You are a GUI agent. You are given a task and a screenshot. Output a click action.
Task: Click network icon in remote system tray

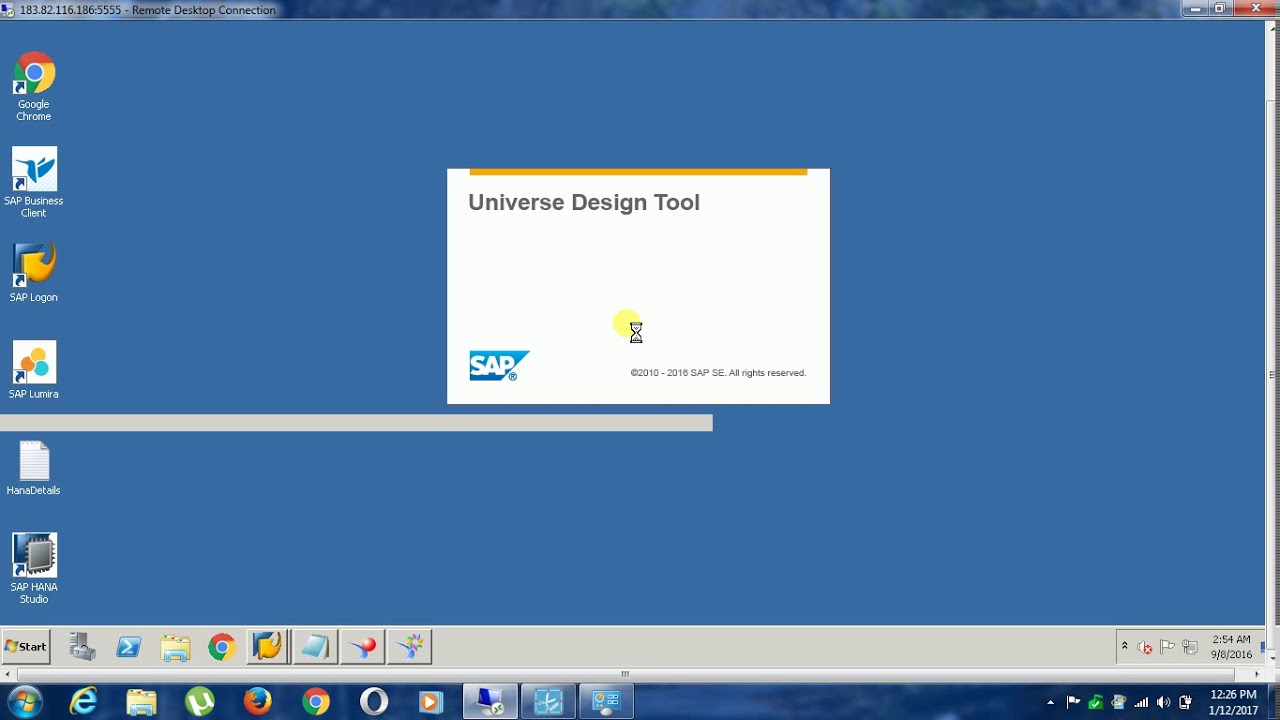pos(1190,647)
